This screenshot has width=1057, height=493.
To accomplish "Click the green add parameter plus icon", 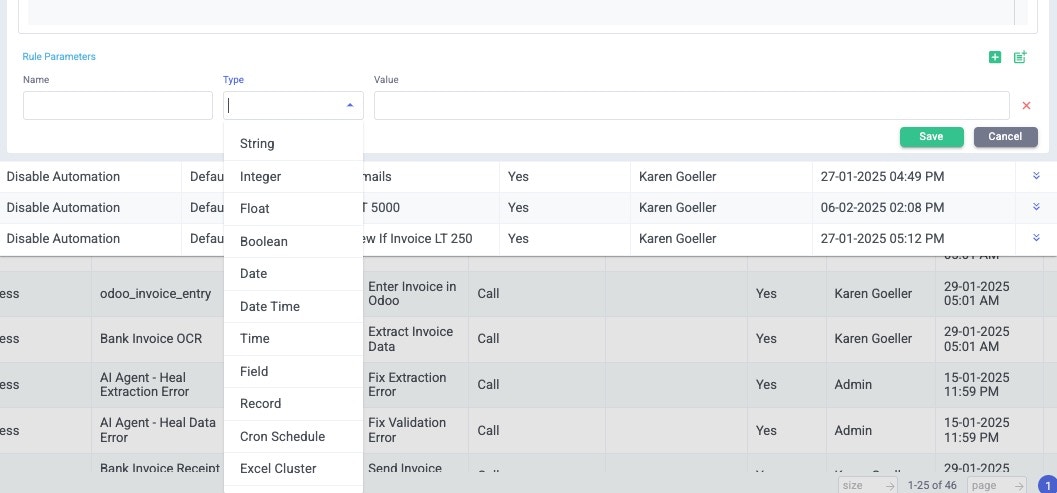I will pos(995,58).
